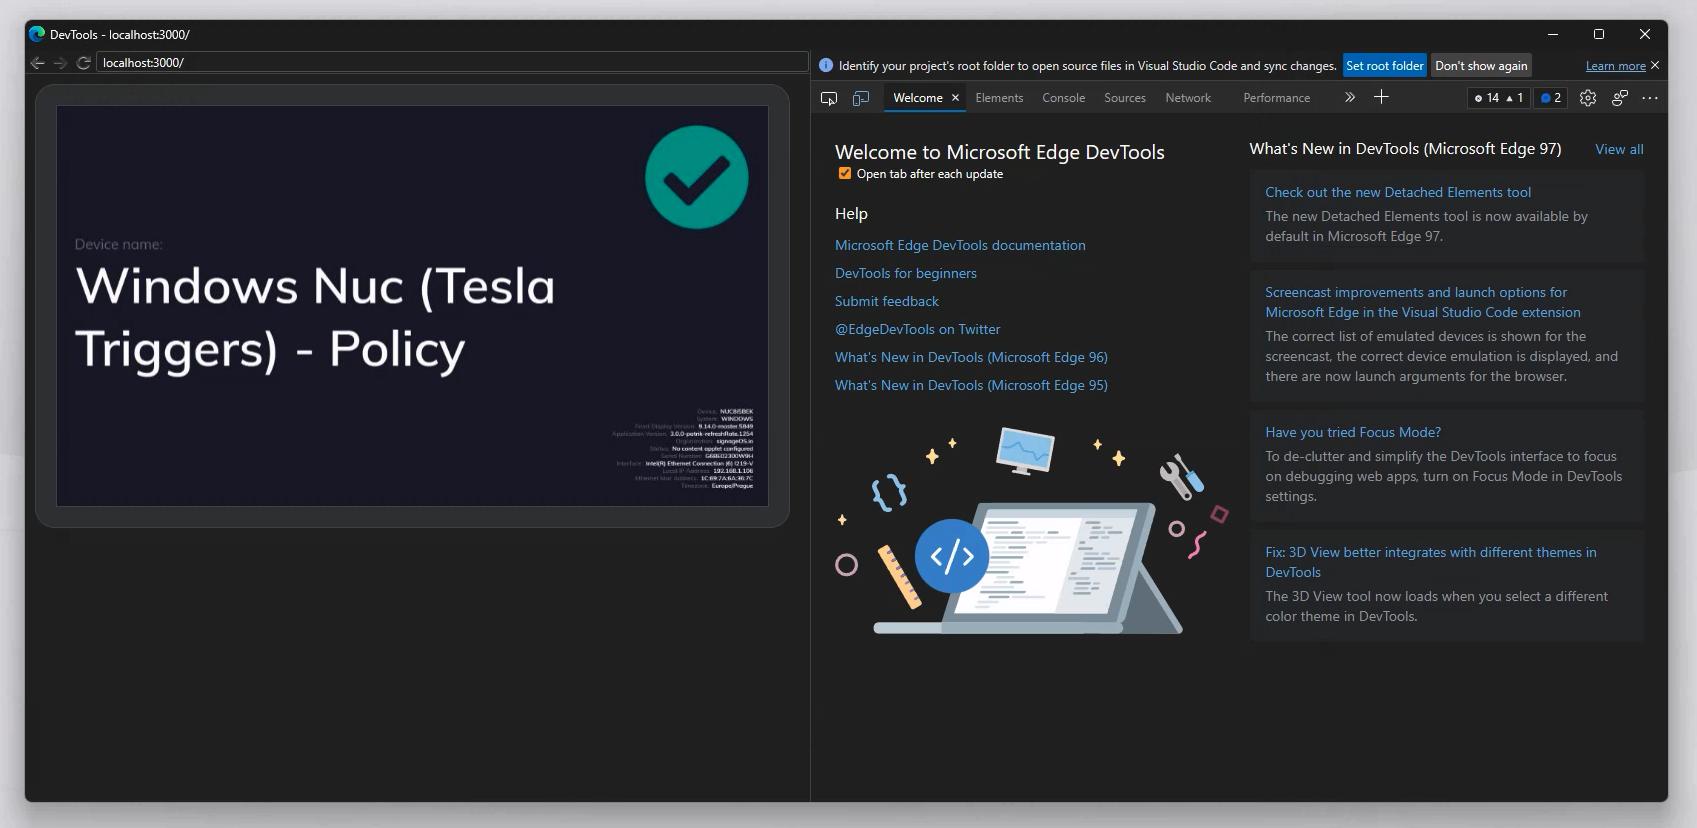Screen dimensions: 1697x828
Task: Open Microsoft Edge DevTools documentation link
Action: pos(960,245)
